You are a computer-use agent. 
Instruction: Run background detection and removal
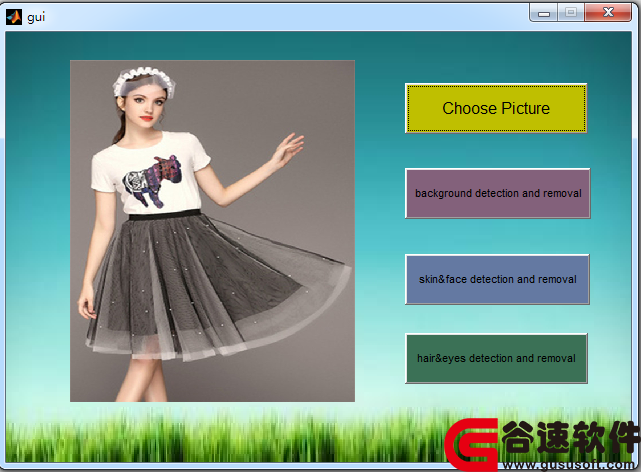[498, 193]
